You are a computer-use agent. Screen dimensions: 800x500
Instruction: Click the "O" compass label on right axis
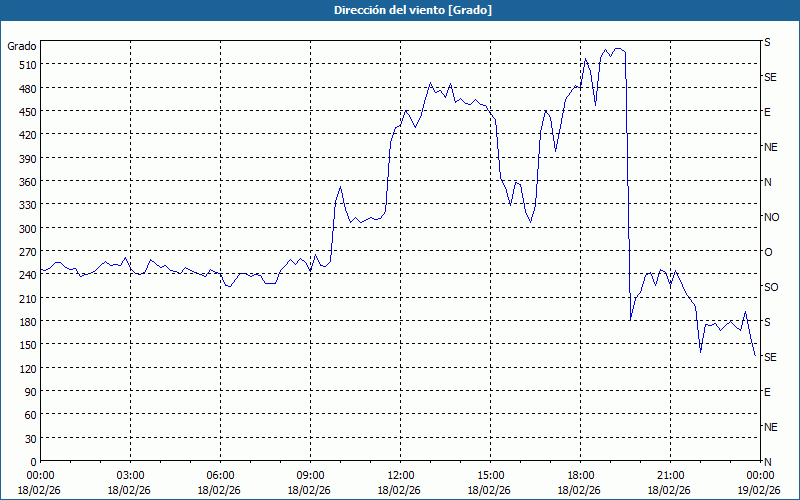(x=768, y=252)
